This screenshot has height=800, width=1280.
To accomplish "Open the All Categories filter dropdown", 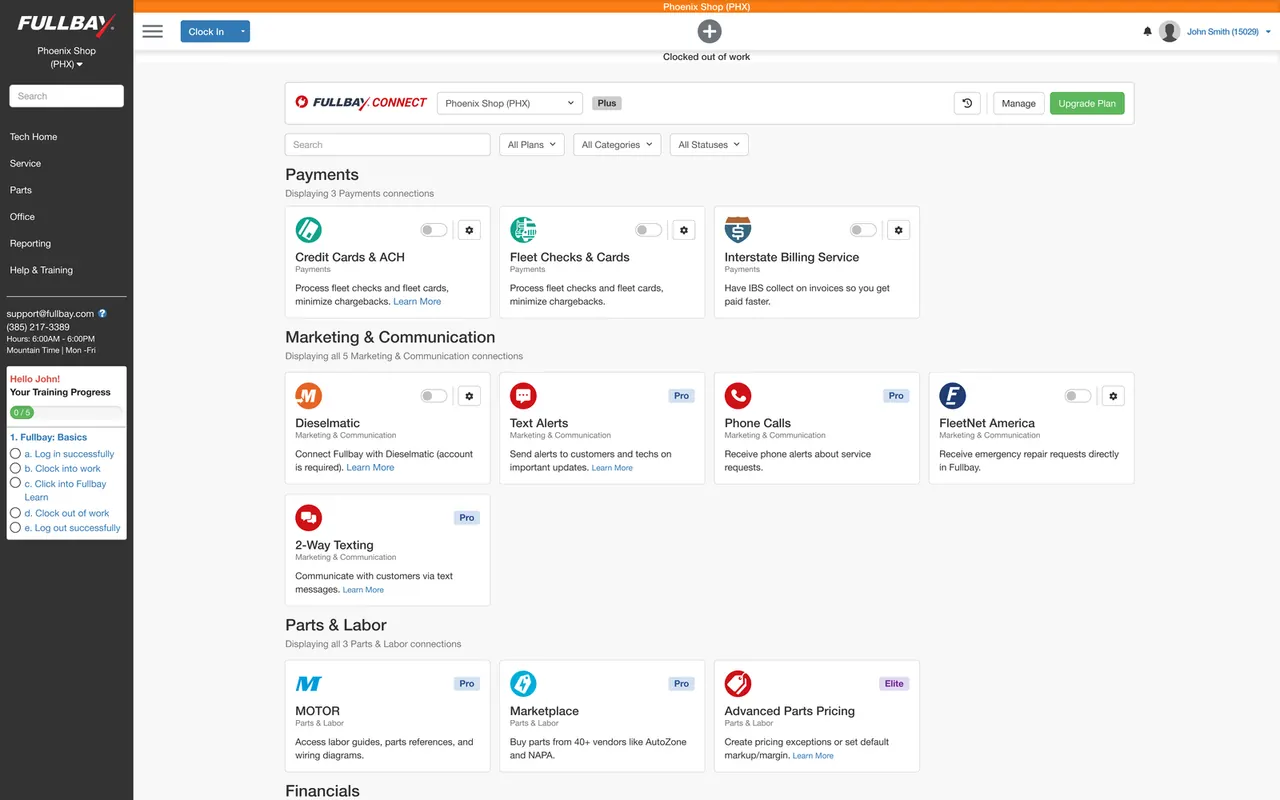I will click(x=617, y=145).
